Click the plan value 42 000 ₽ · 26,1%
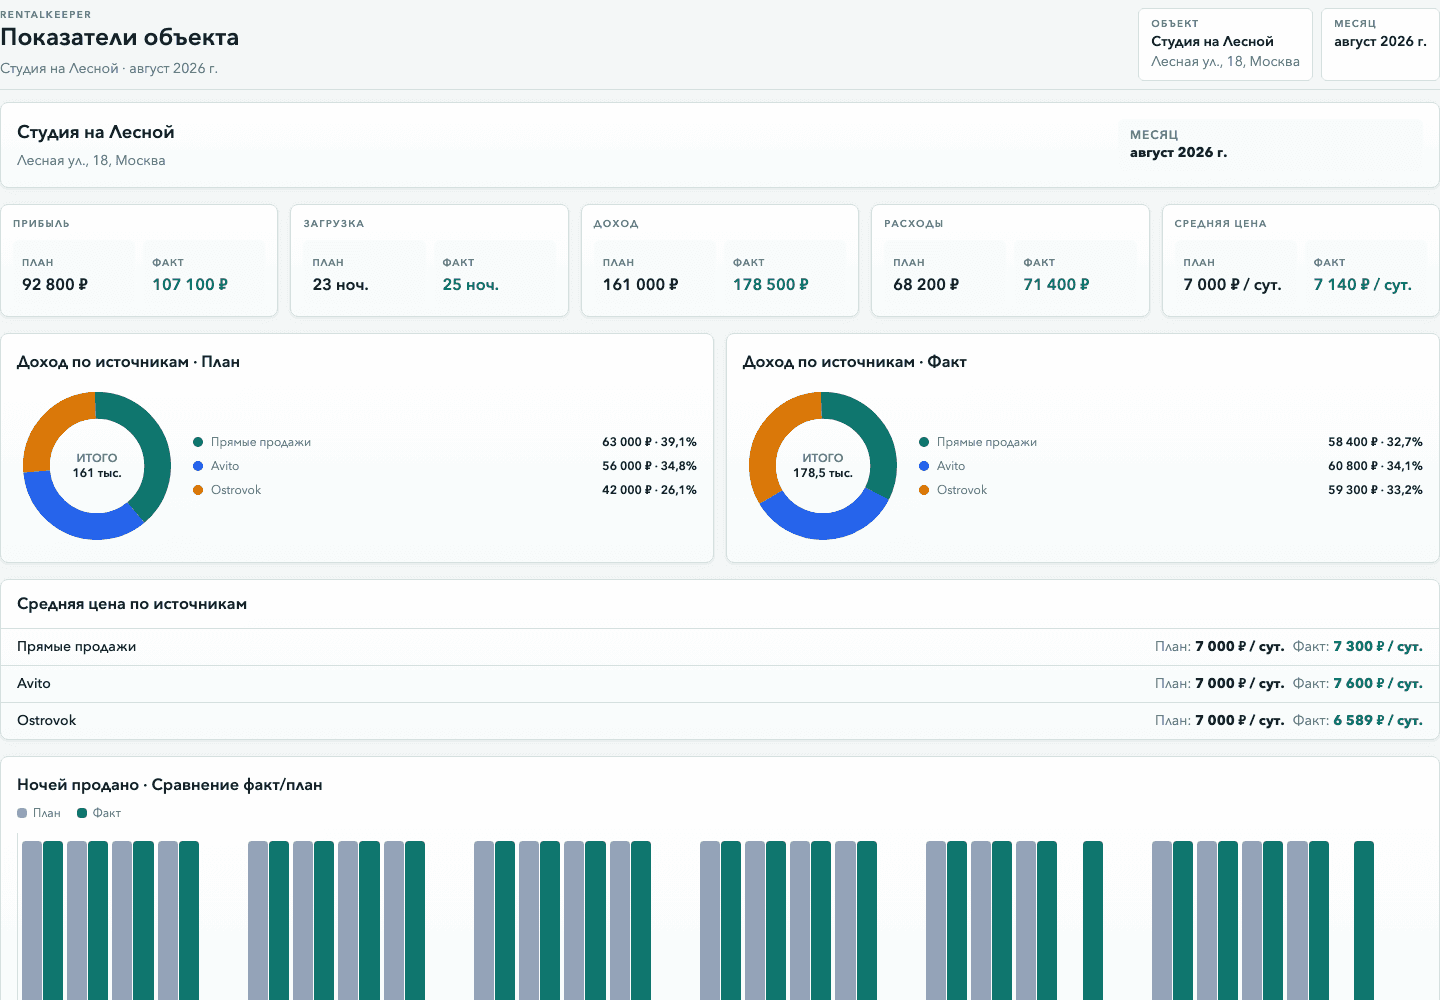 tap(649, 490)
